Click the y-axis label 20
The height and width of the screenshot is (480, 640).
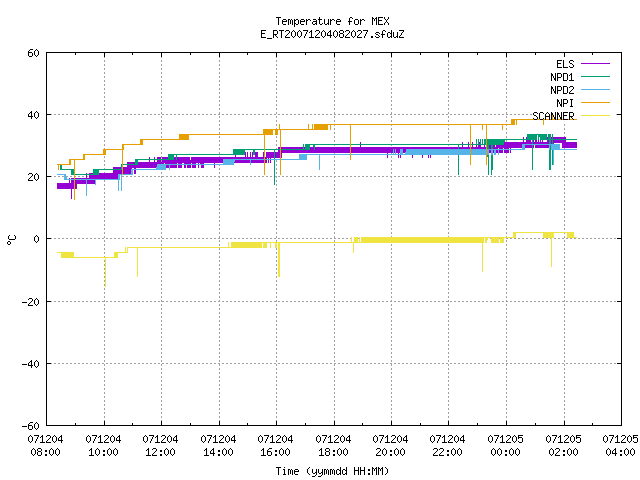click(33, 177)
